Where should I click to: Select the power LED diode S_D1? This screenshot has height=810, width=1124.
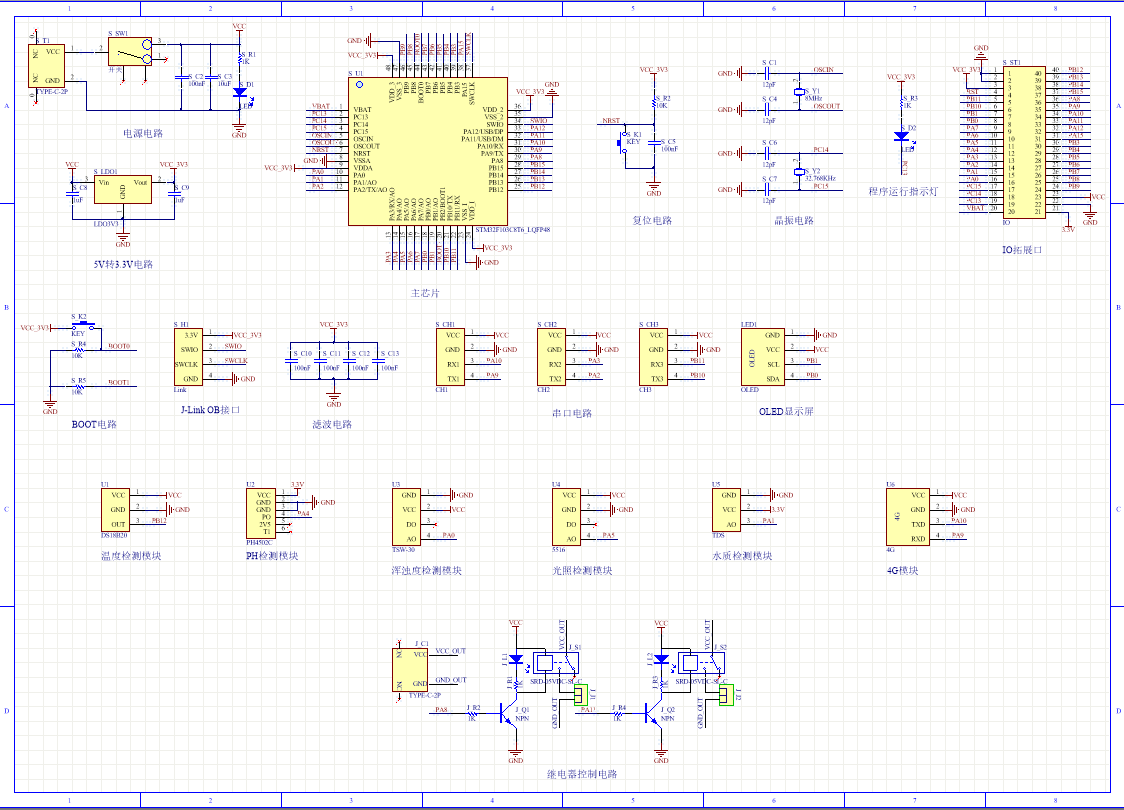pos(239,93)
